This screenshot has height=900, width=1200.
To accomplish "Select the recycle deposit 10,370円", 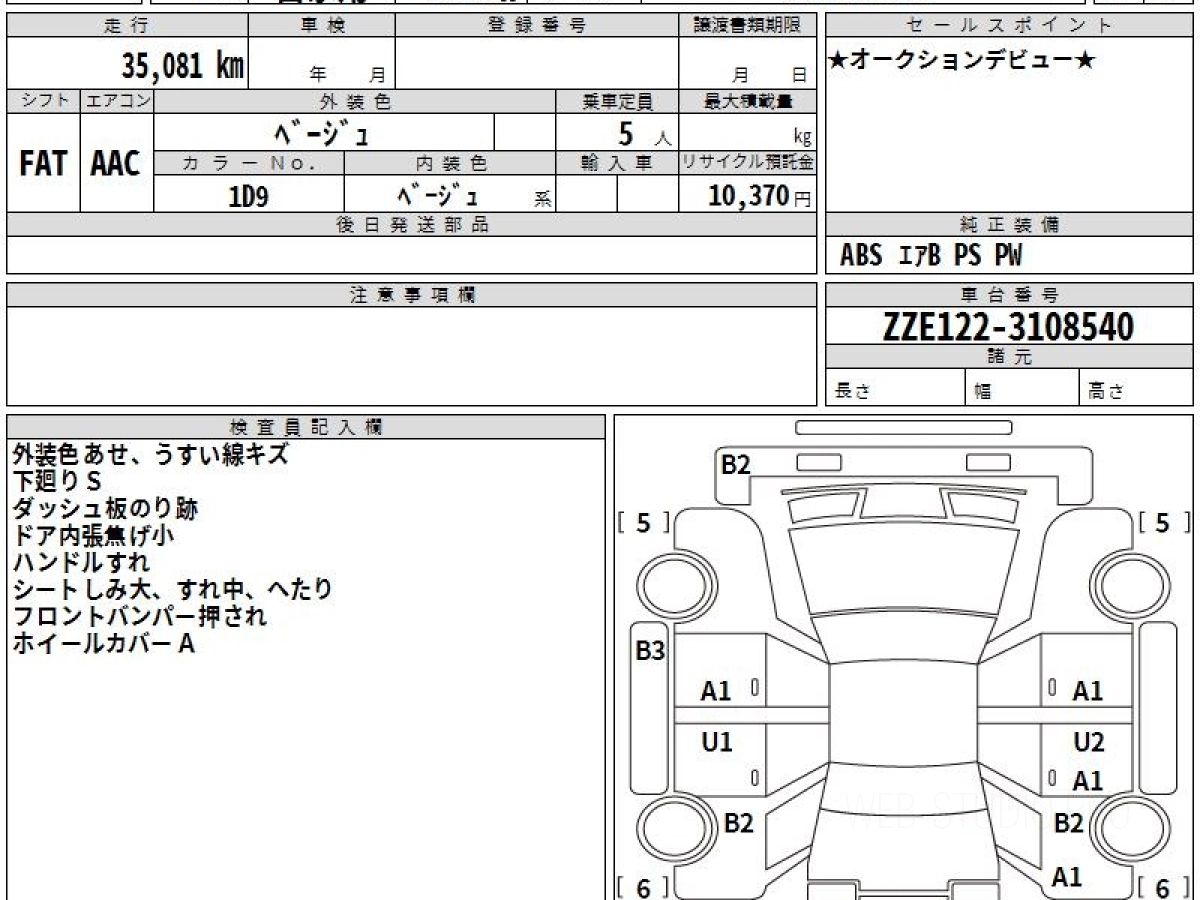I will pos(760,195).
